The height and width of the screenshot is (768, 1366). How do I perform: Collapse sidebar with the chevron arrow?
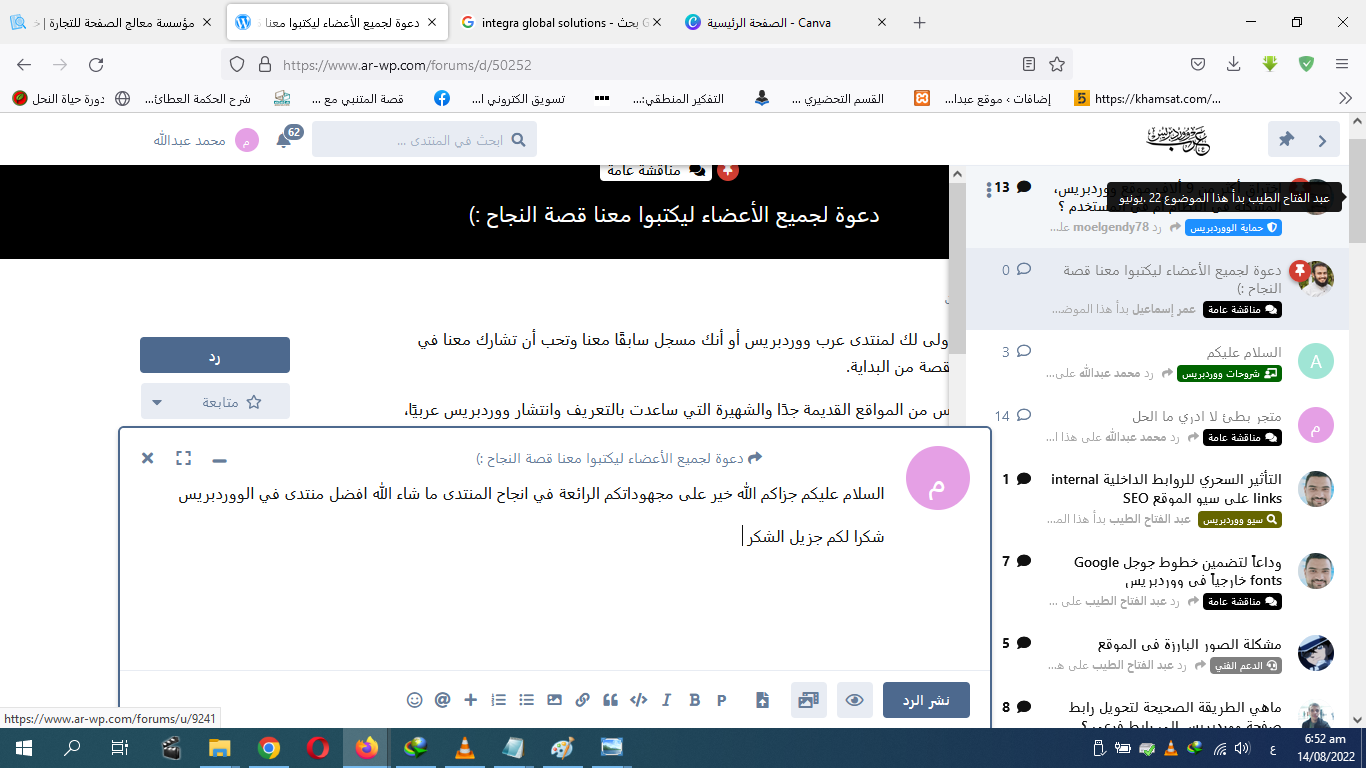(1322, 140)
